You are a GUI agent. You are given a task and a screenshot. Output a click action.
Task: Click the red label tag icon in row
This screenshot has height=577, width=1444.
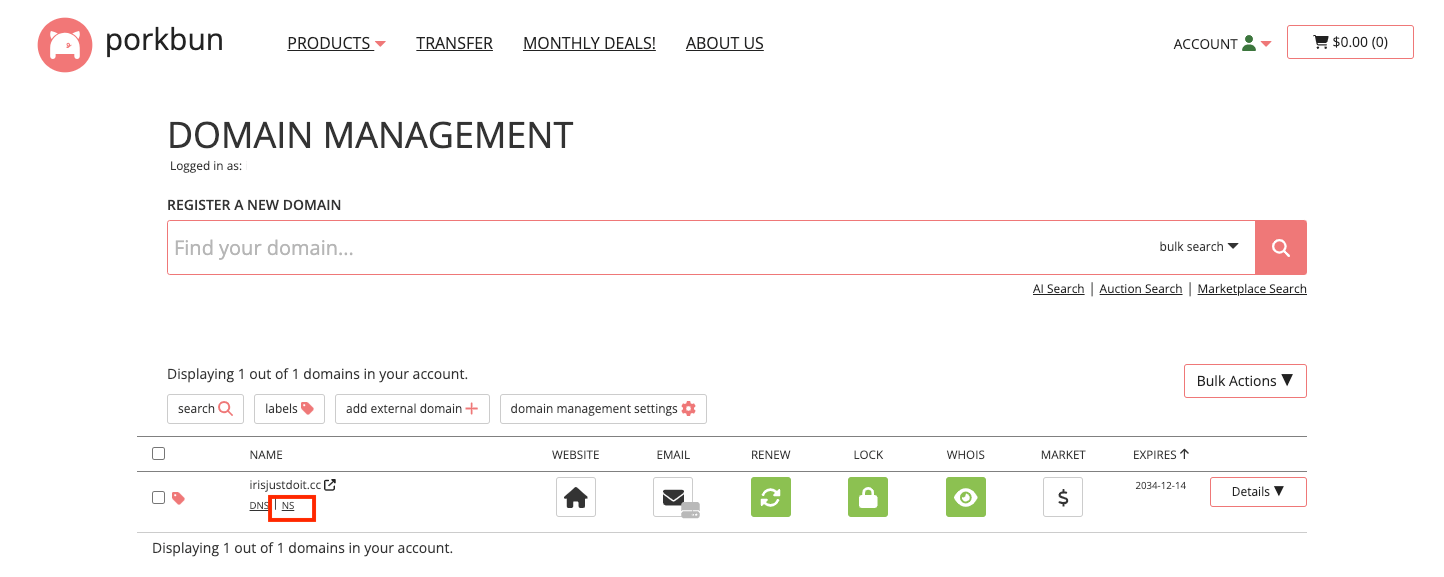pyautogui.click(x=178, y=498)
